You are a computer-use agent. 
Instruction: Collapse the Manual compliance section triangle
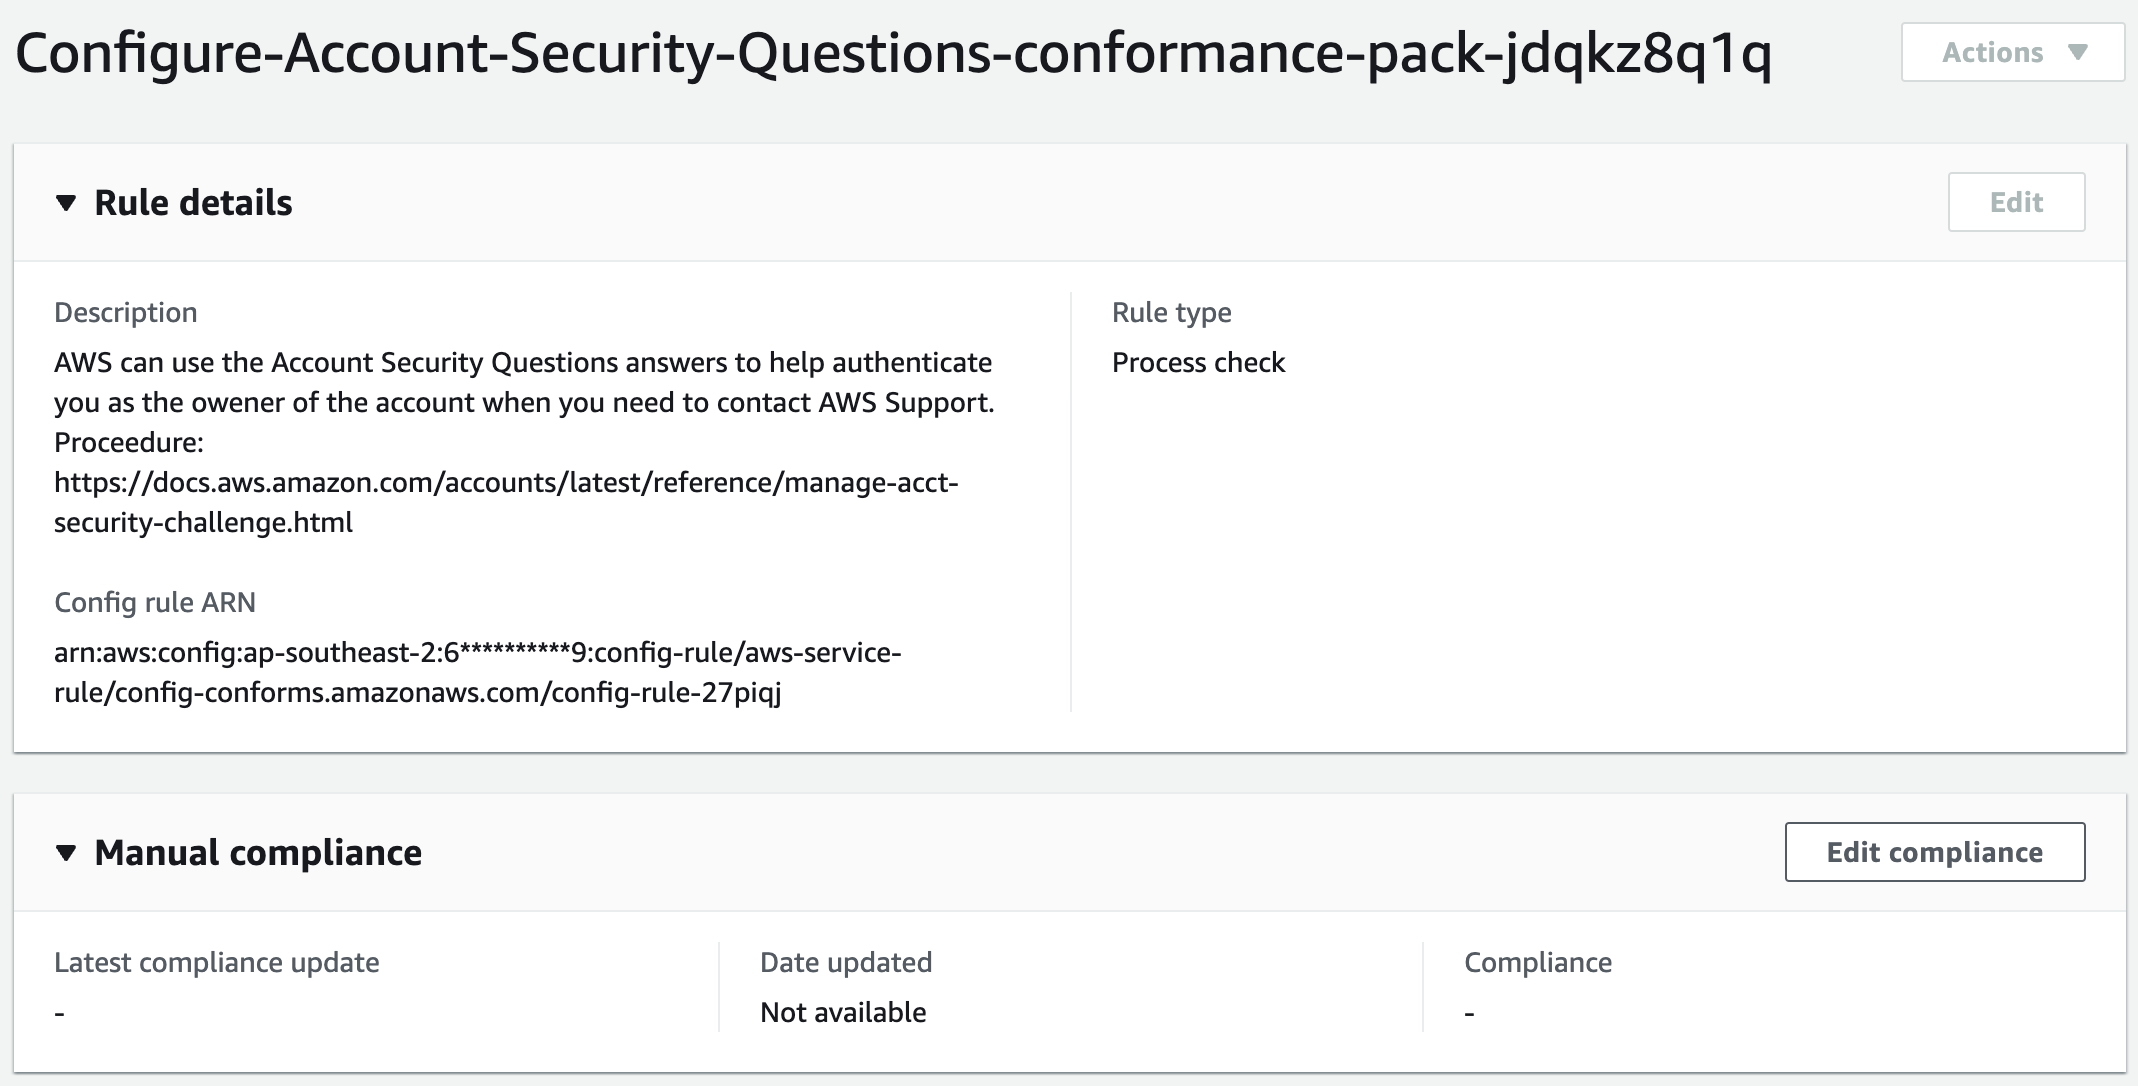pos(66,853)
